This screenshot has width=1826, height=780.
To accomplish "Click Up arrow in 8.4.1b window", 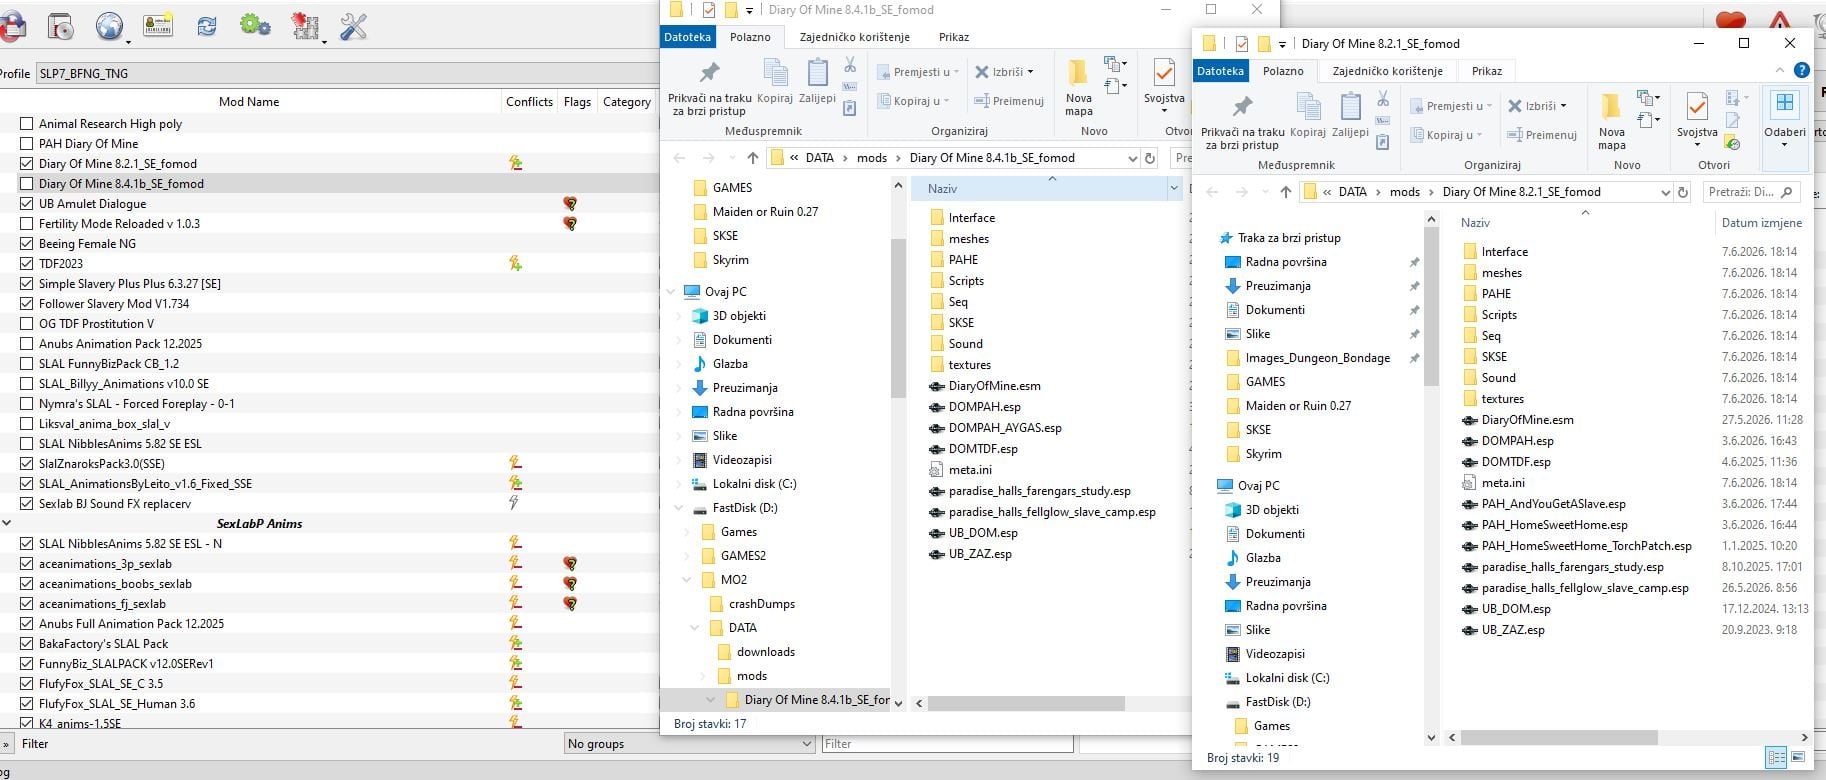I will [753, 158].
